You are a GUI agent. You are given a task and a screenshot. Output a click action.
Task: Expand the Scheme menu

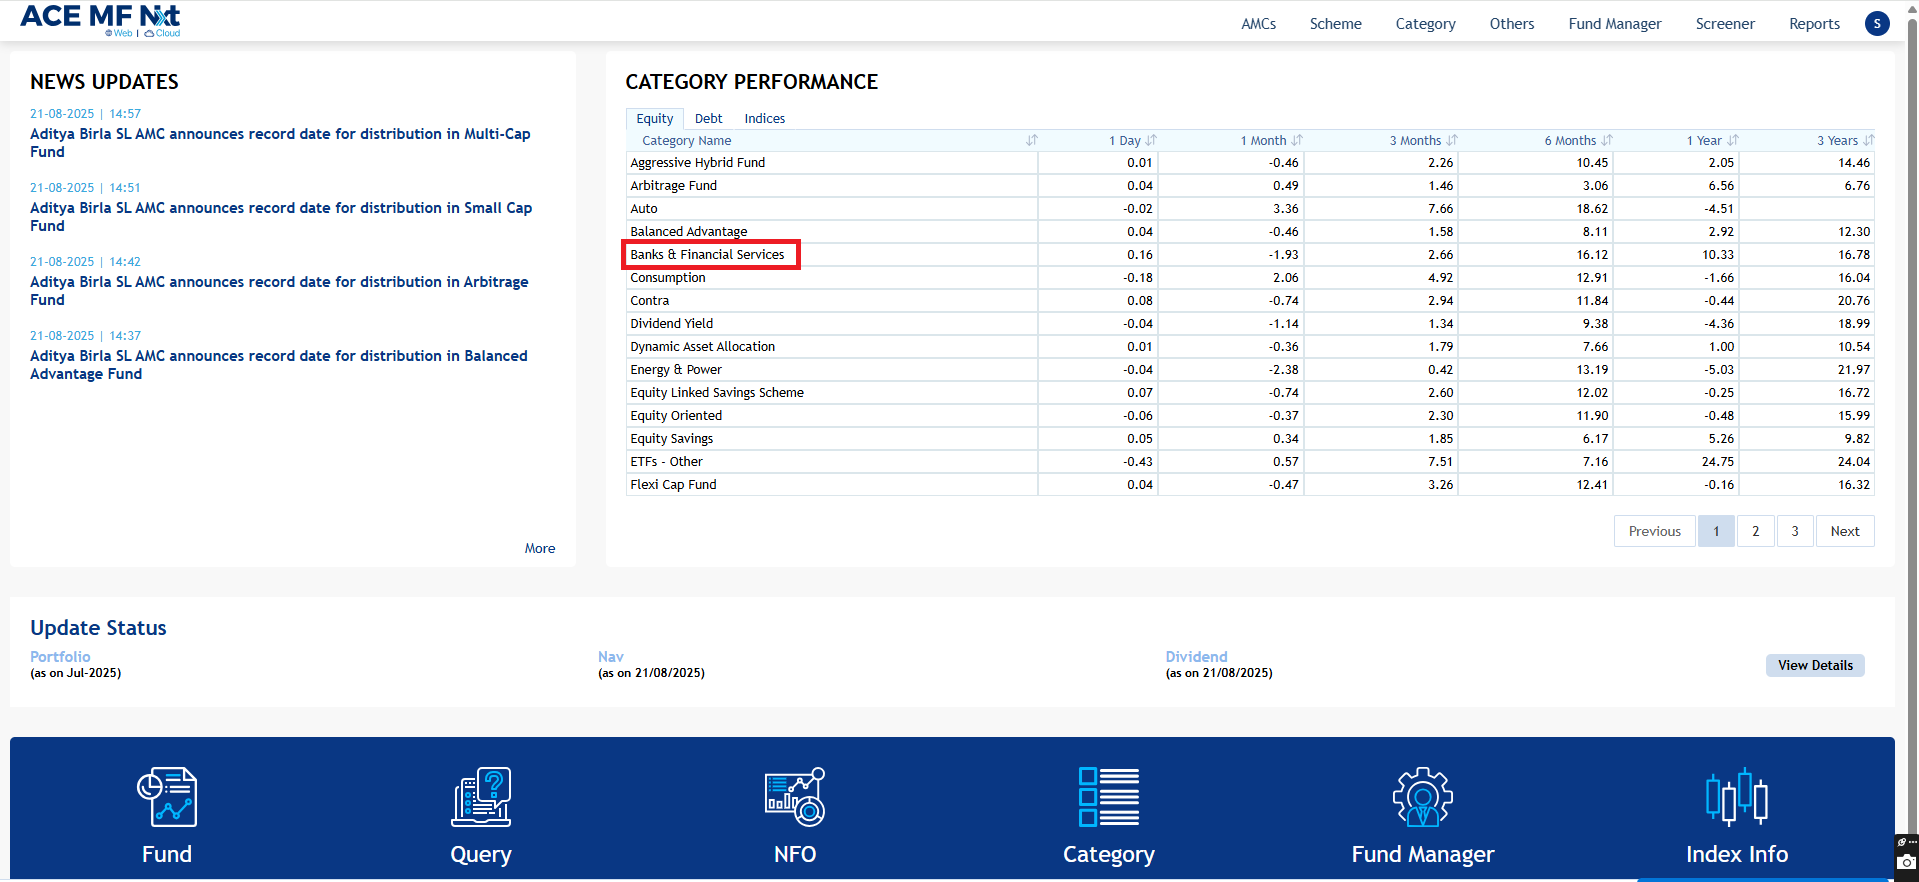pyautogui.click(x=1335, y=24)
